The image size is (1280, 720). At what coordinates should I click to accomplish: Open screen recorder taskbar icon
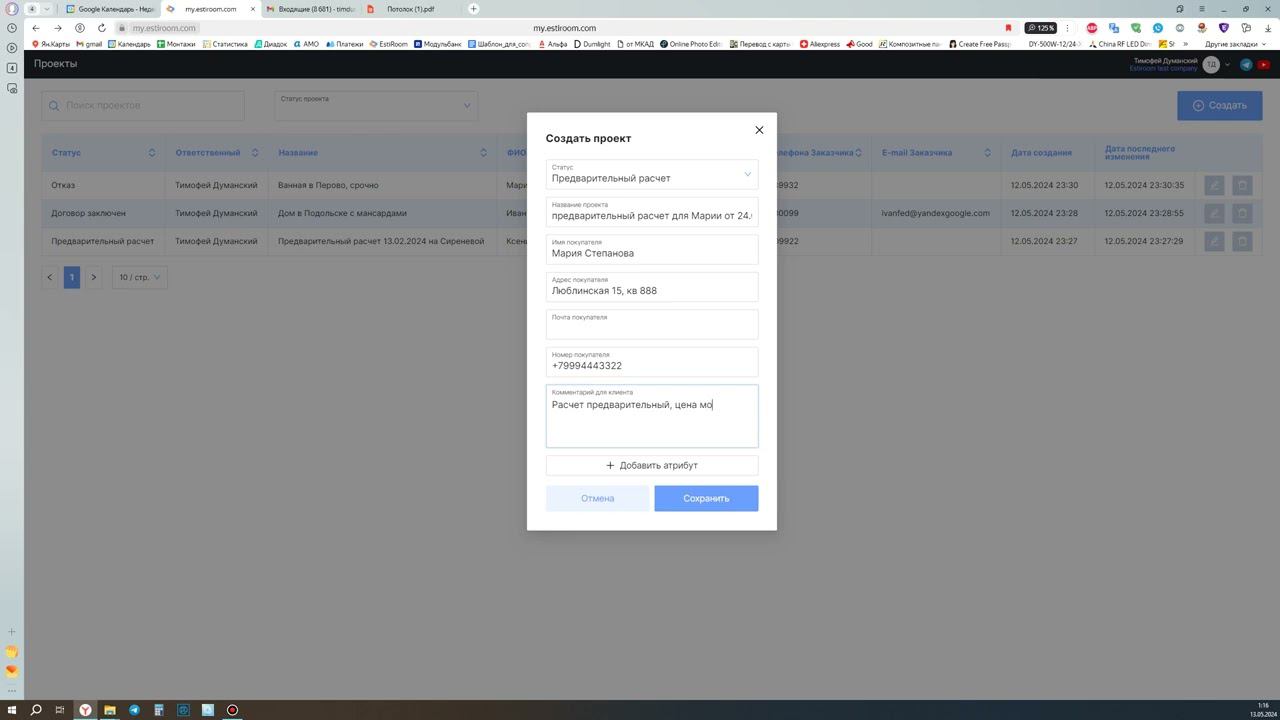(x=232, y=710)
